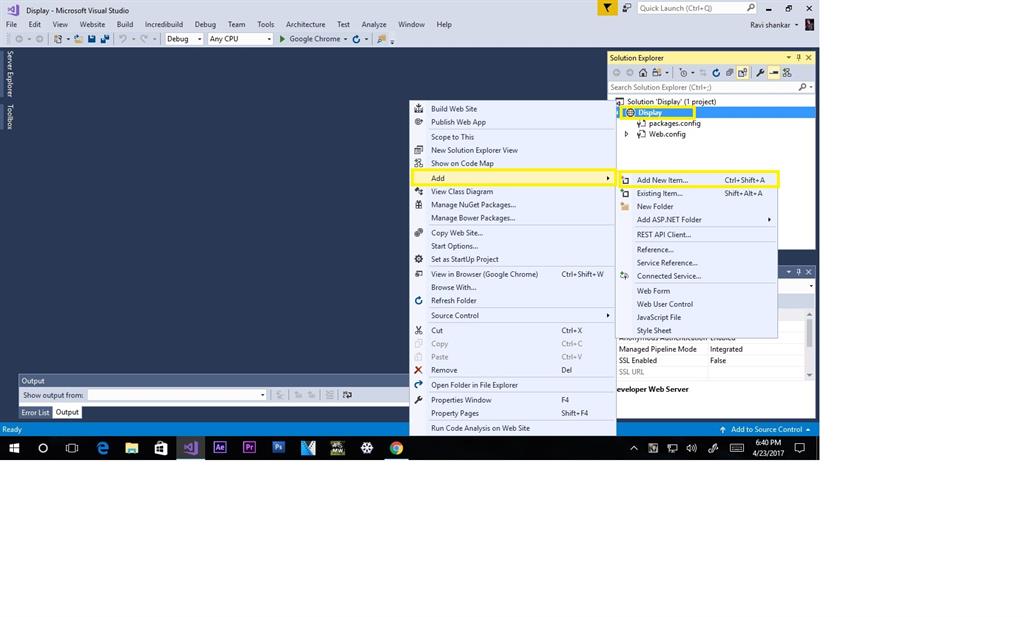This screenshot has height=617, width=1024.
Task: Click the Solution Explorer Refresh icon
Action: pyautogui.click(x=716, y=72)
